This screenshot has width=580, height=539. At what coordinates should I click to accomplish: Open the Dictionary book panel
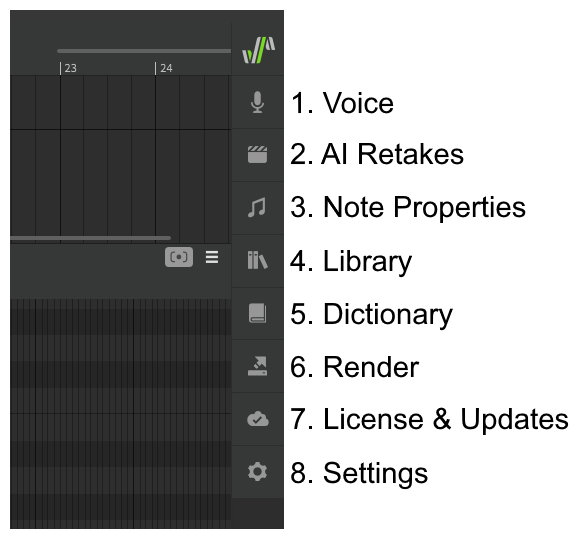257,313
